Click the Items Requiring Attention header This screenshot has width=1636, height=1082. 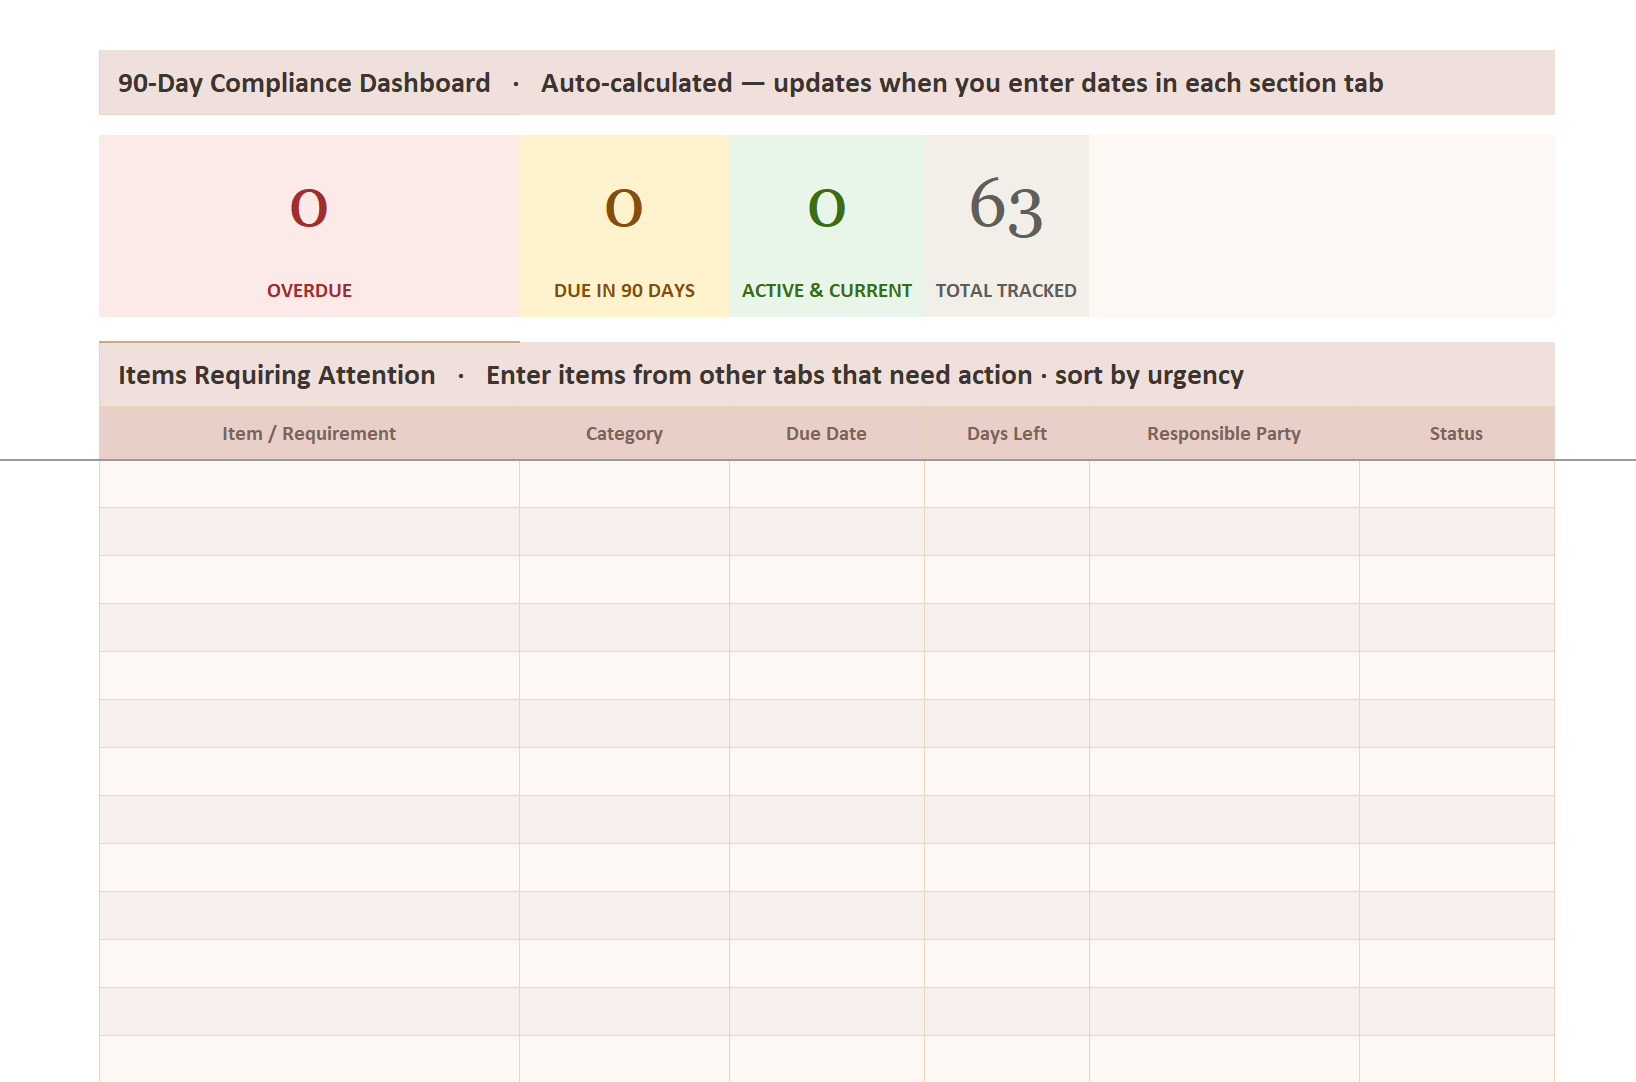tap(276, 375)
